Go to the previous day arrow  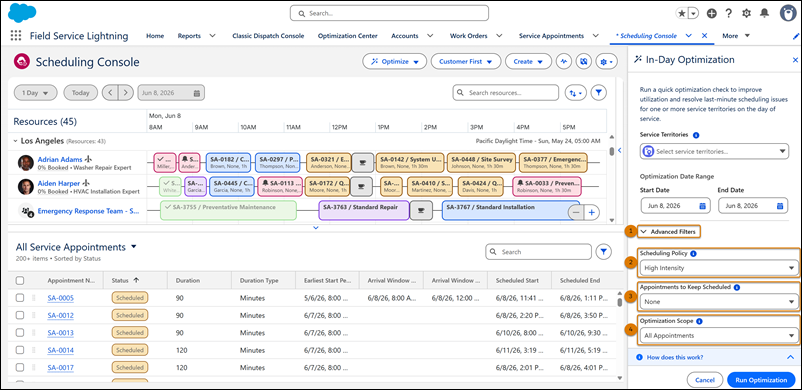(110, 93)
